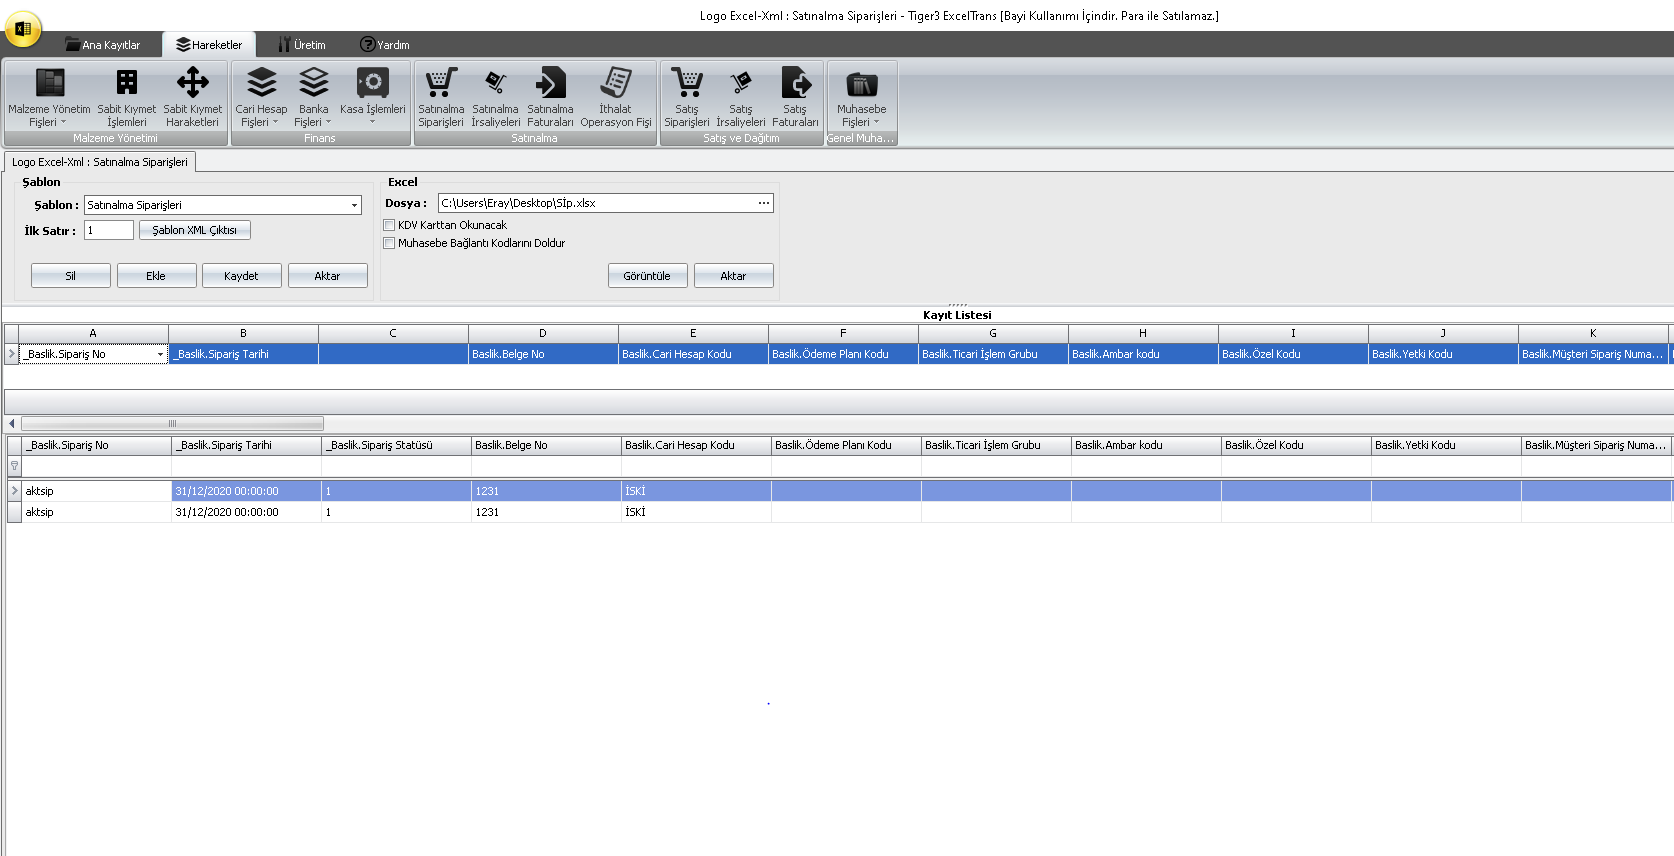This screenshot has width=1674, height=856.
Task: Click mapping cell Baslik.Yetki Kodu
Action: [x=1443, y=354]
